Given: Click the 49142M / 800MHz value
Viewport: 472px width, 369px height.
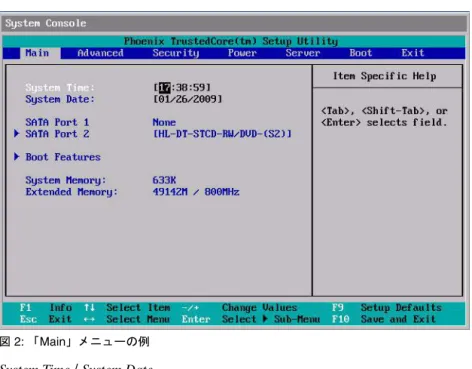Looking at the screenshot, I should click(x=196, y=192).
